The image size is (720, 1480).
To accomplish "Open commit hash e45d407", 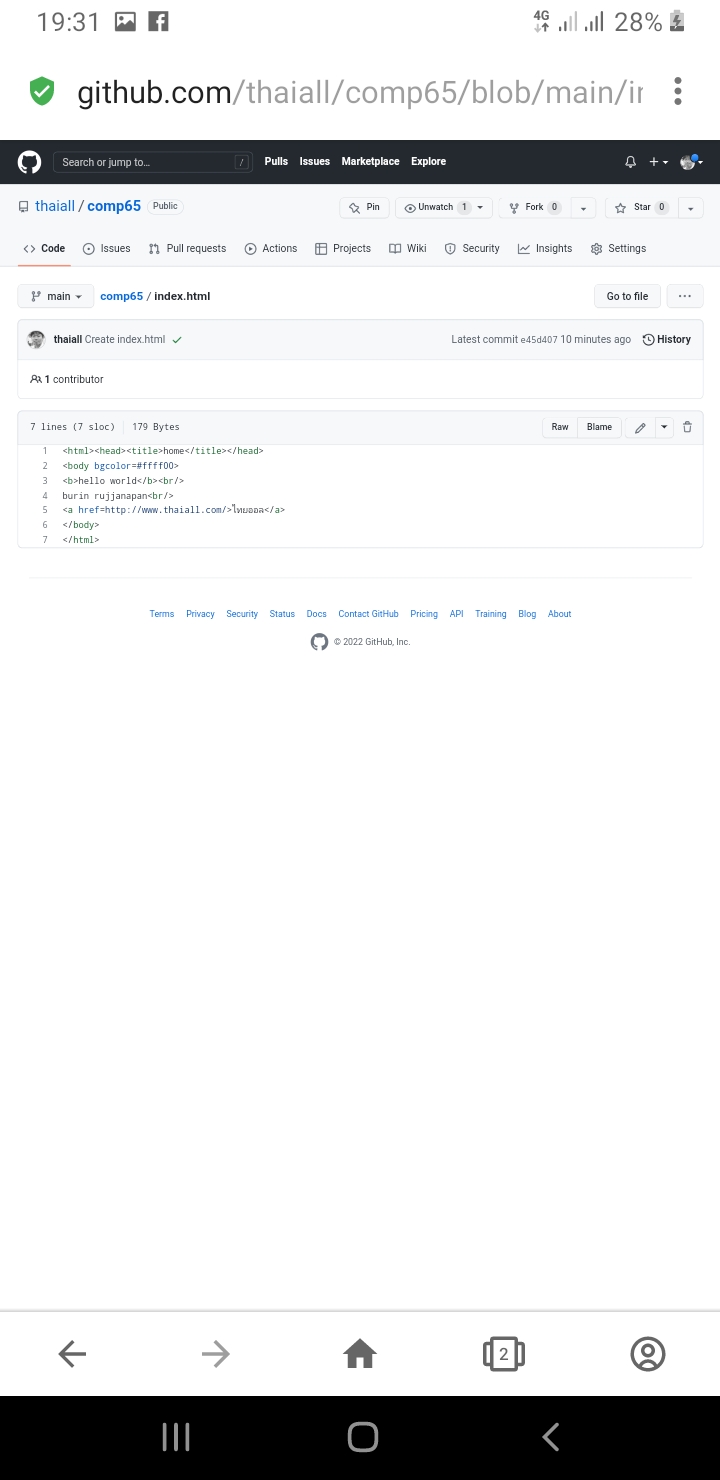I will pyautogui.click(x=538, y=340).
